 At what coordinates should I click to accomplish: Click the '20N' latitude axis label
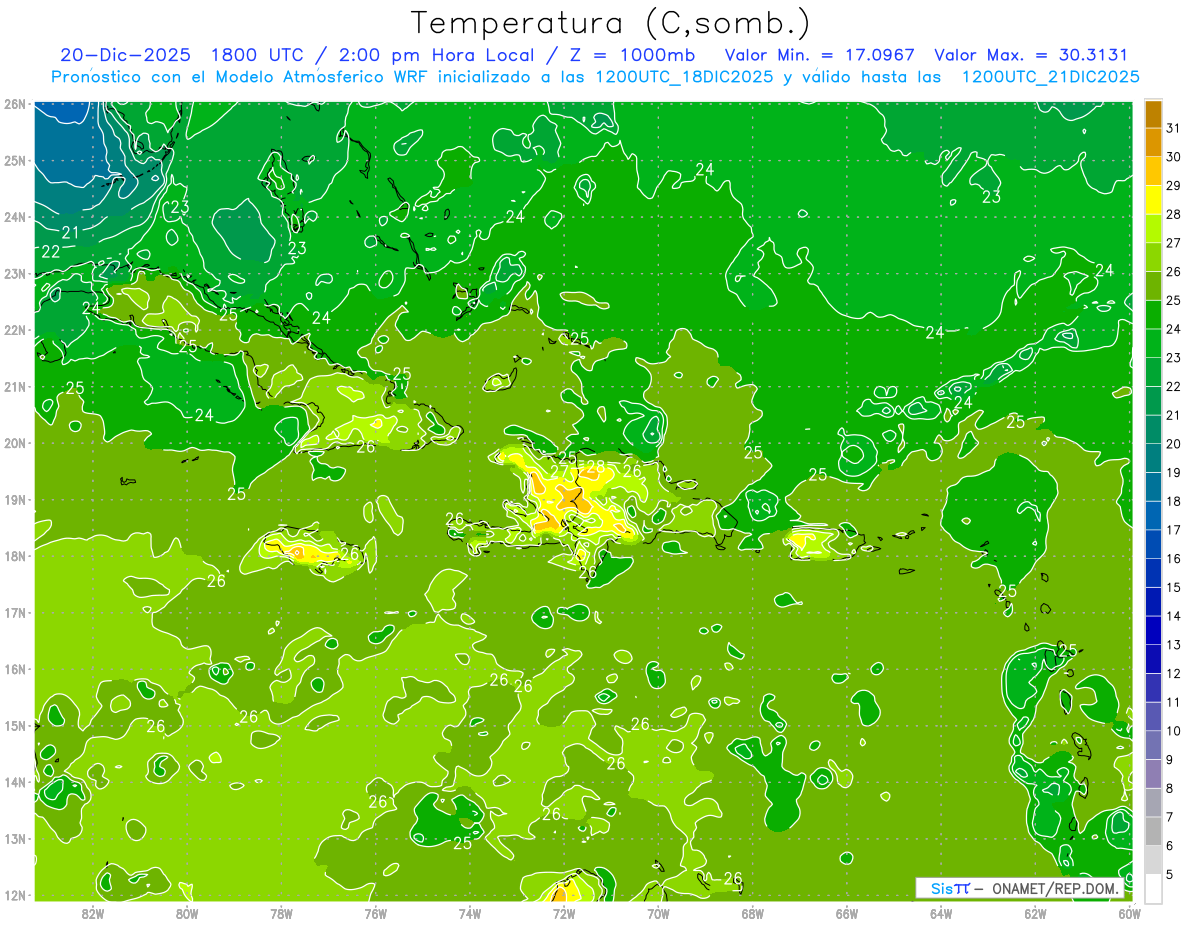15,443
